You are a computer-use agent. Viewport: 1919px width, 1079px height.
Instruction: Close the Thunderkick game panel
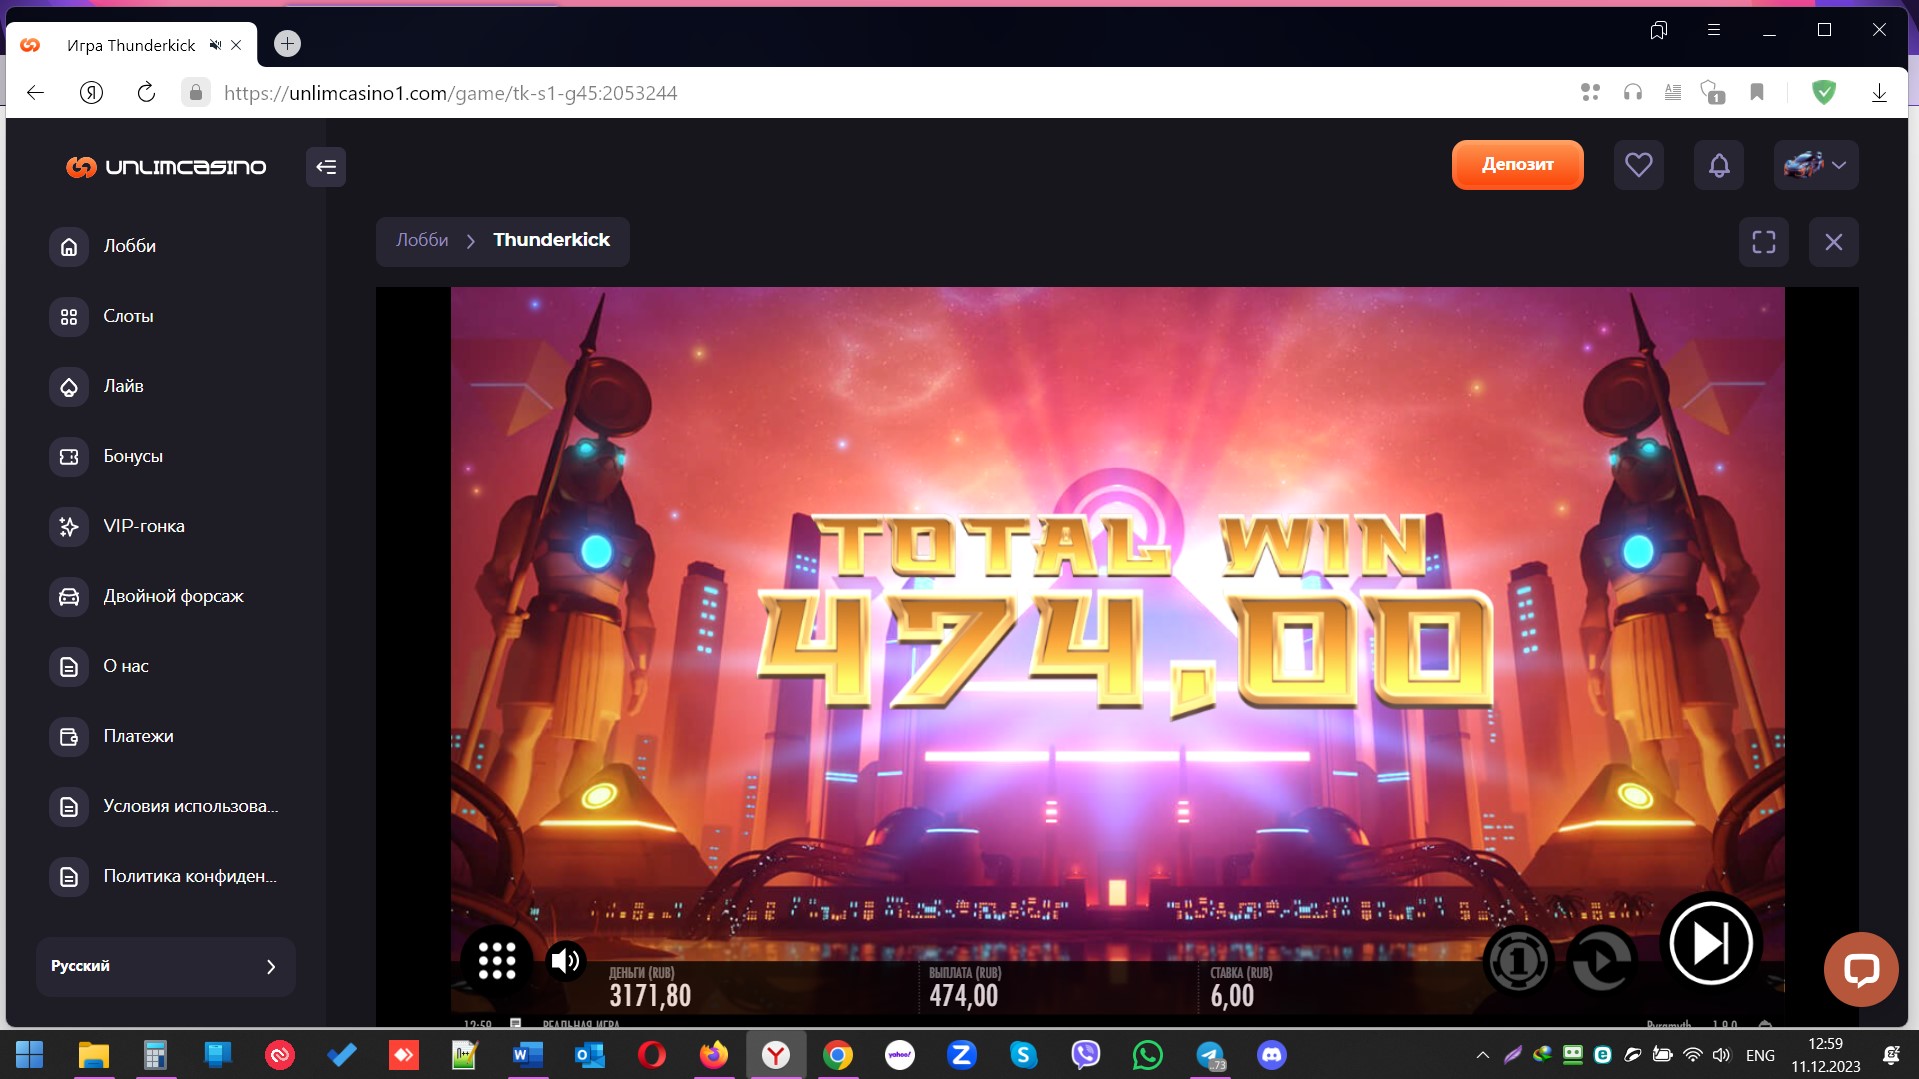coord(1833,242)
